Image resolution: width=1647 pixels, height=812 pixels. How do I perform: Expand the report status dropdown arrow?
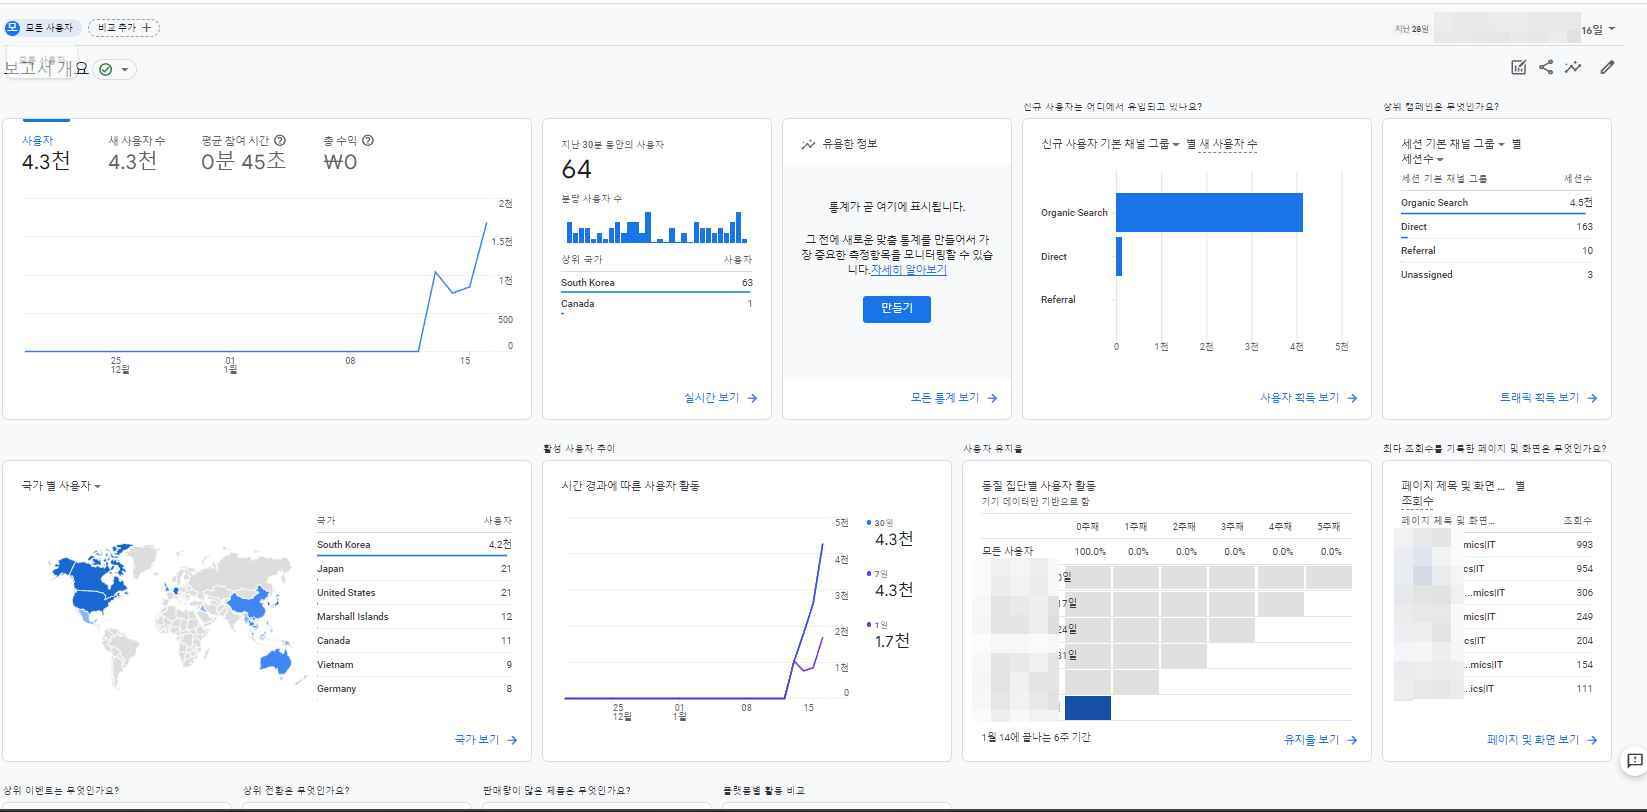125,69
